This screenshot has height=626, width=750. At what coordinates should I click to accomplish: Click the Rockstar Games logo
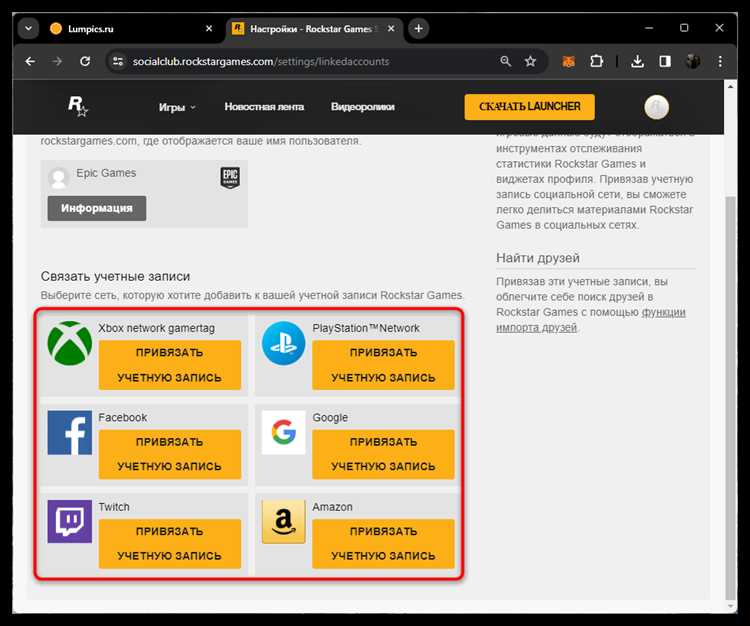click(x=77, y=106)
